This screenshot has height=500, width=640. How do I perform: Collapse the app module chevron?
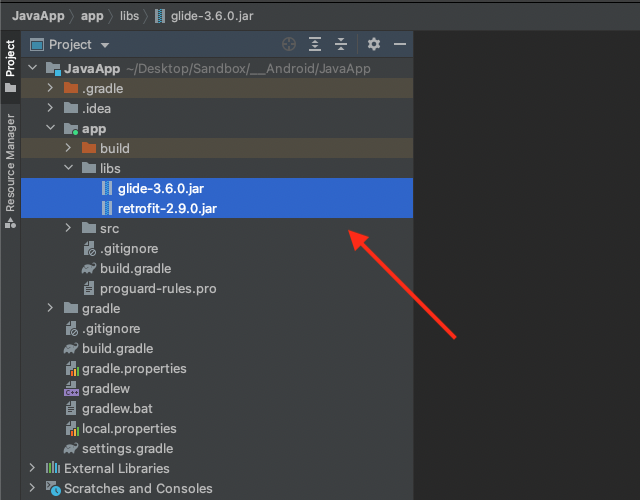coord(51,128)
